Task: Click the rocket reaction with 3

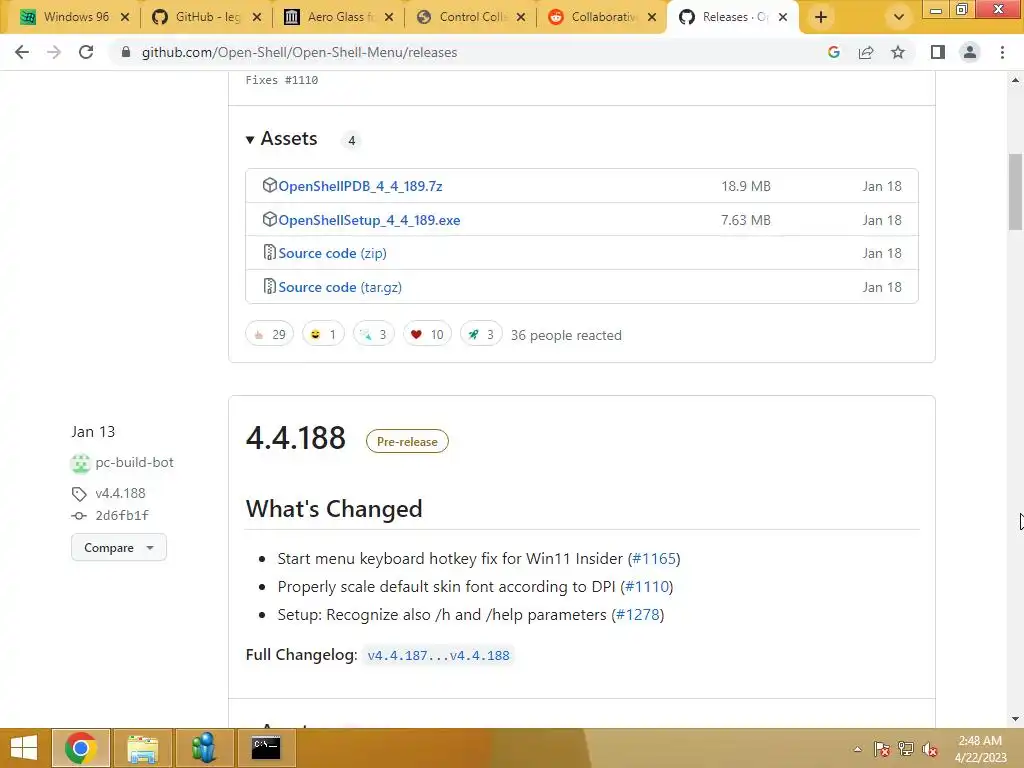Action: point(481,334)
